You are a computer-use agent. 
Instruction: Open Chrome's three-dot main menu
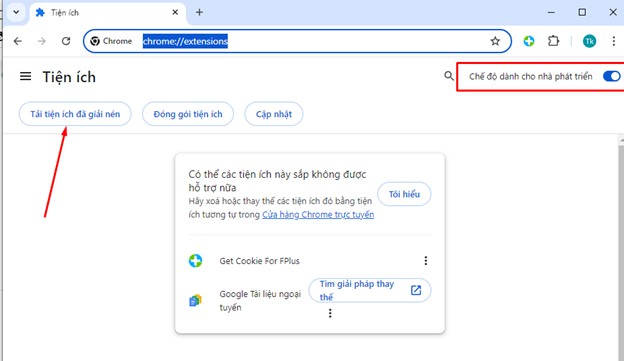click(614, 41)
